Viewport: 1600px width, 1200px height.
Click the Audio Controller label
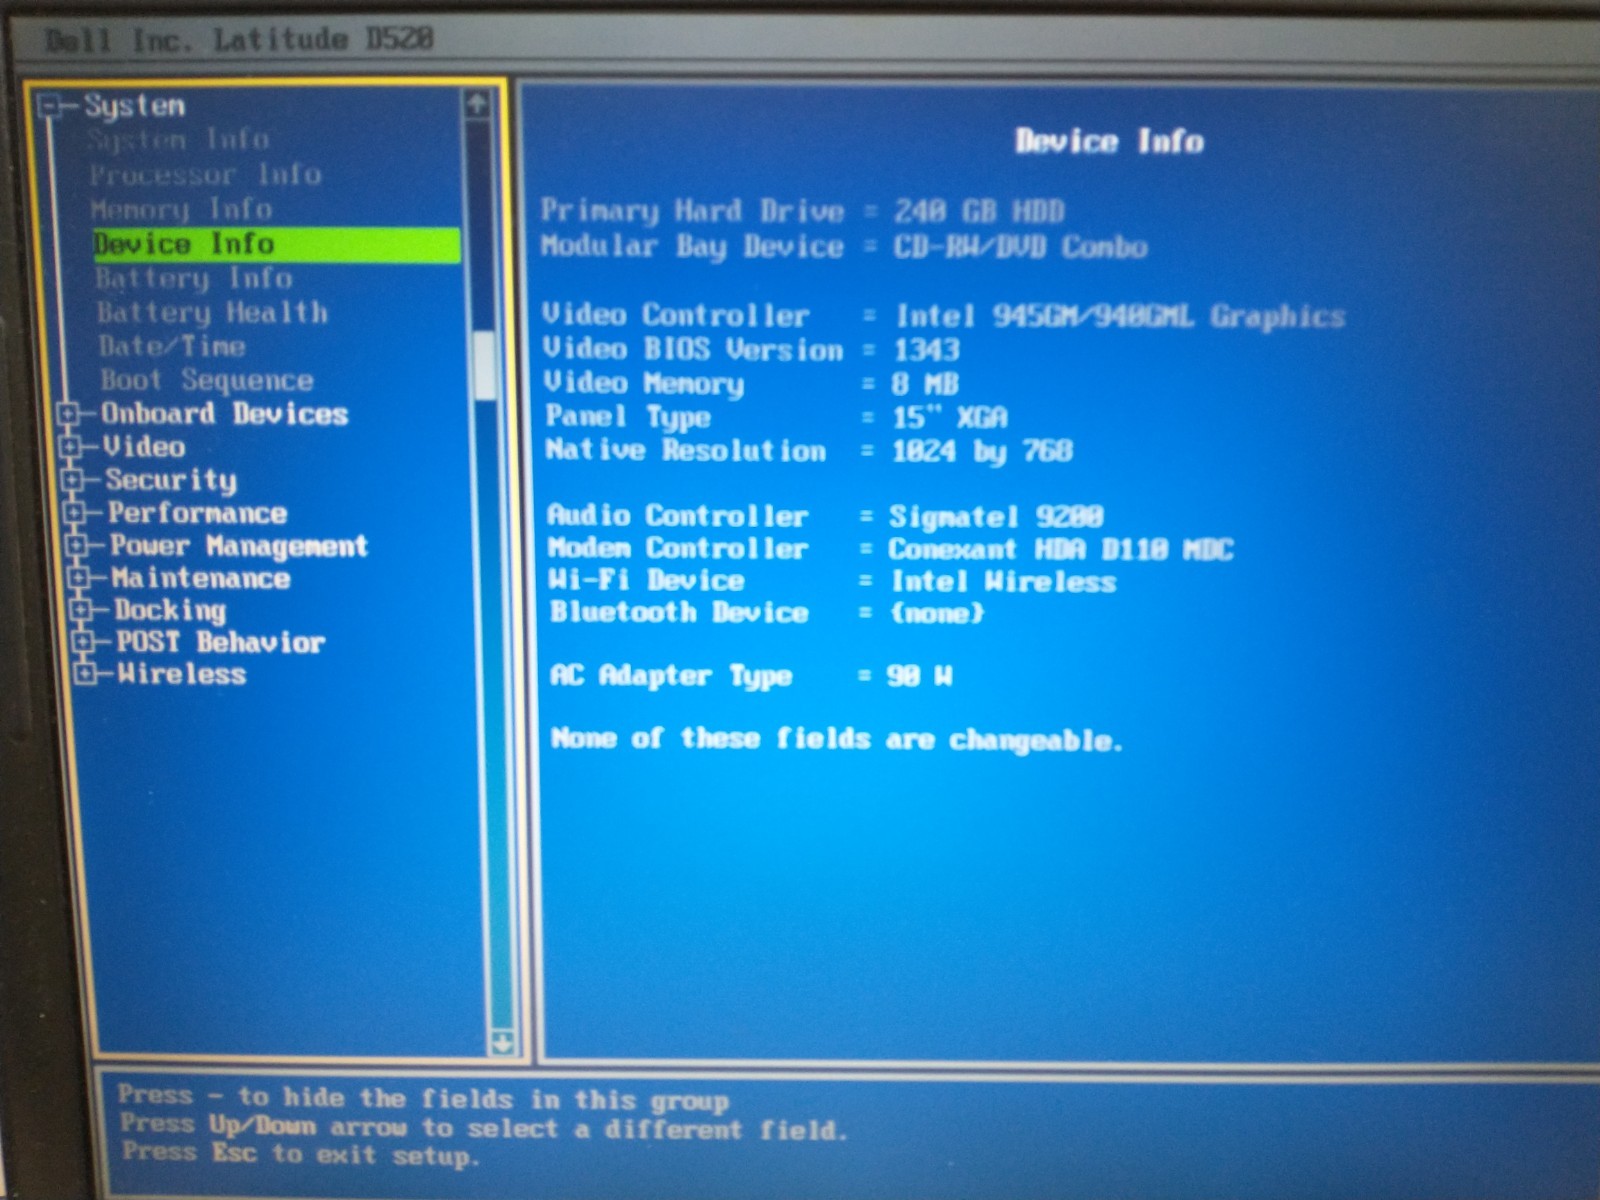tap(677, 516)
